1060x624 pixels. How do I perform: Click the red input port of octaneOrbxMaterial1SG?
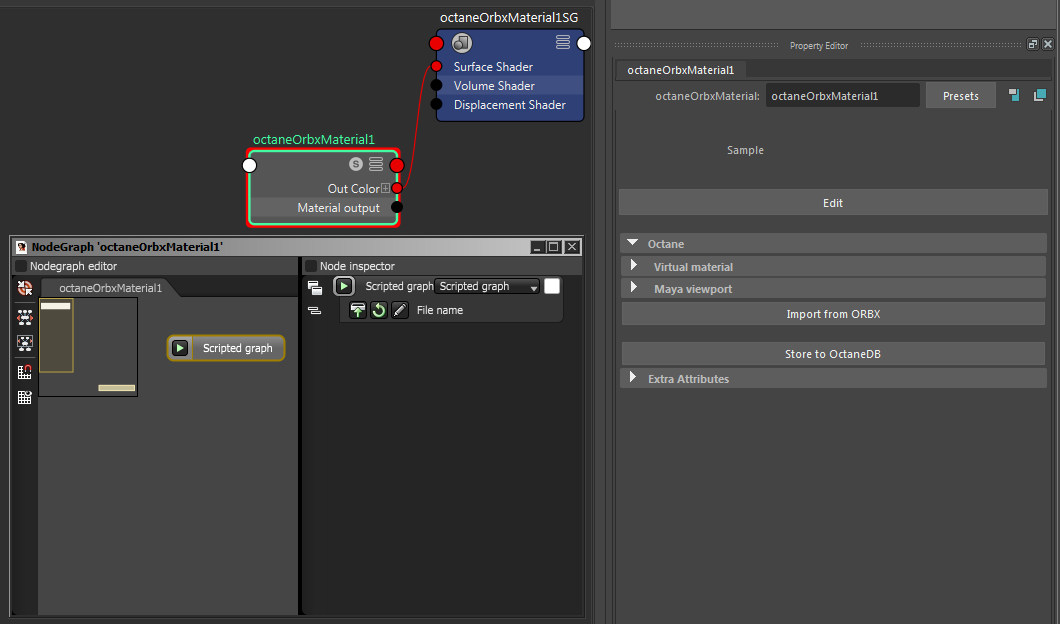pyautogui.click(x=436, y=43)
